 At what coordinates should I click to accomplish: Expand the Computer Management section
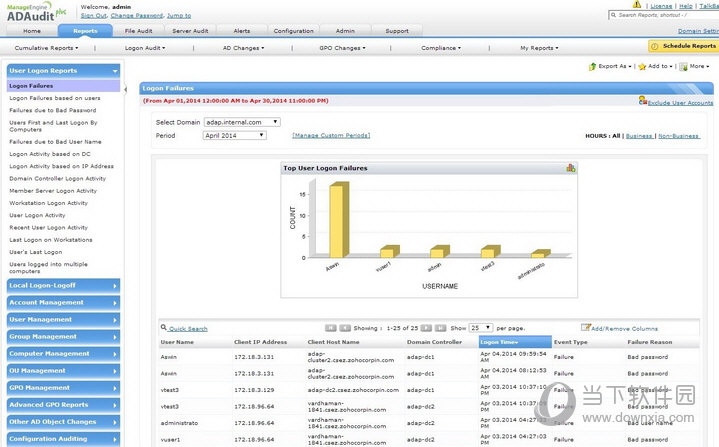(63, 353)
